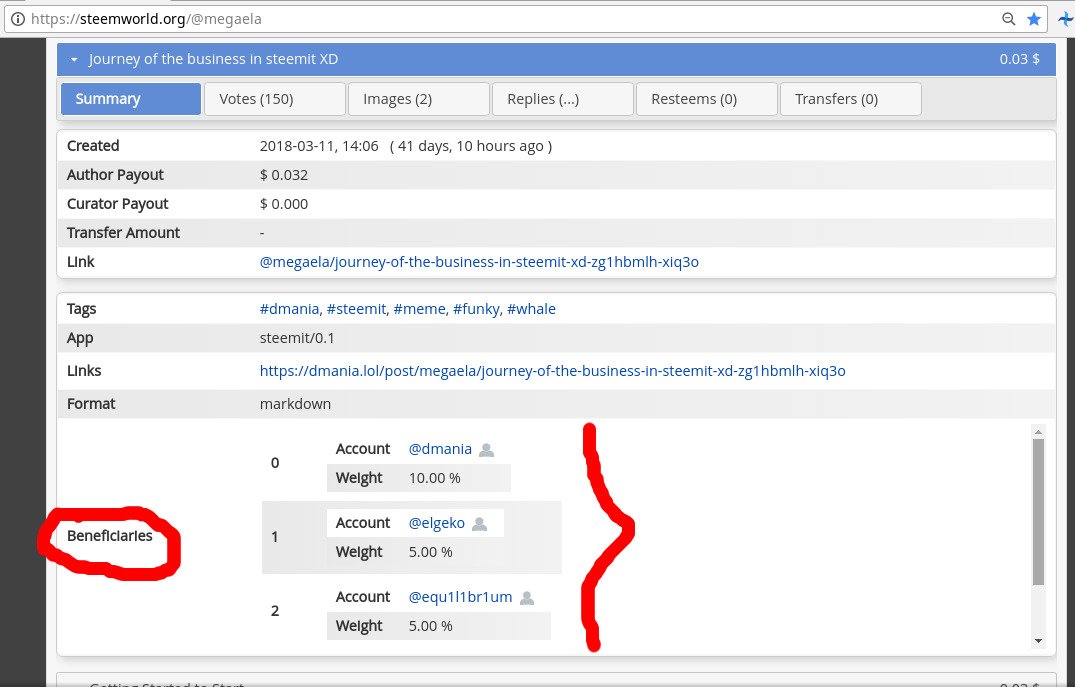Select the Curator Payout value $ 0.000
This screenshot has height=687, width=1075.
284,204
